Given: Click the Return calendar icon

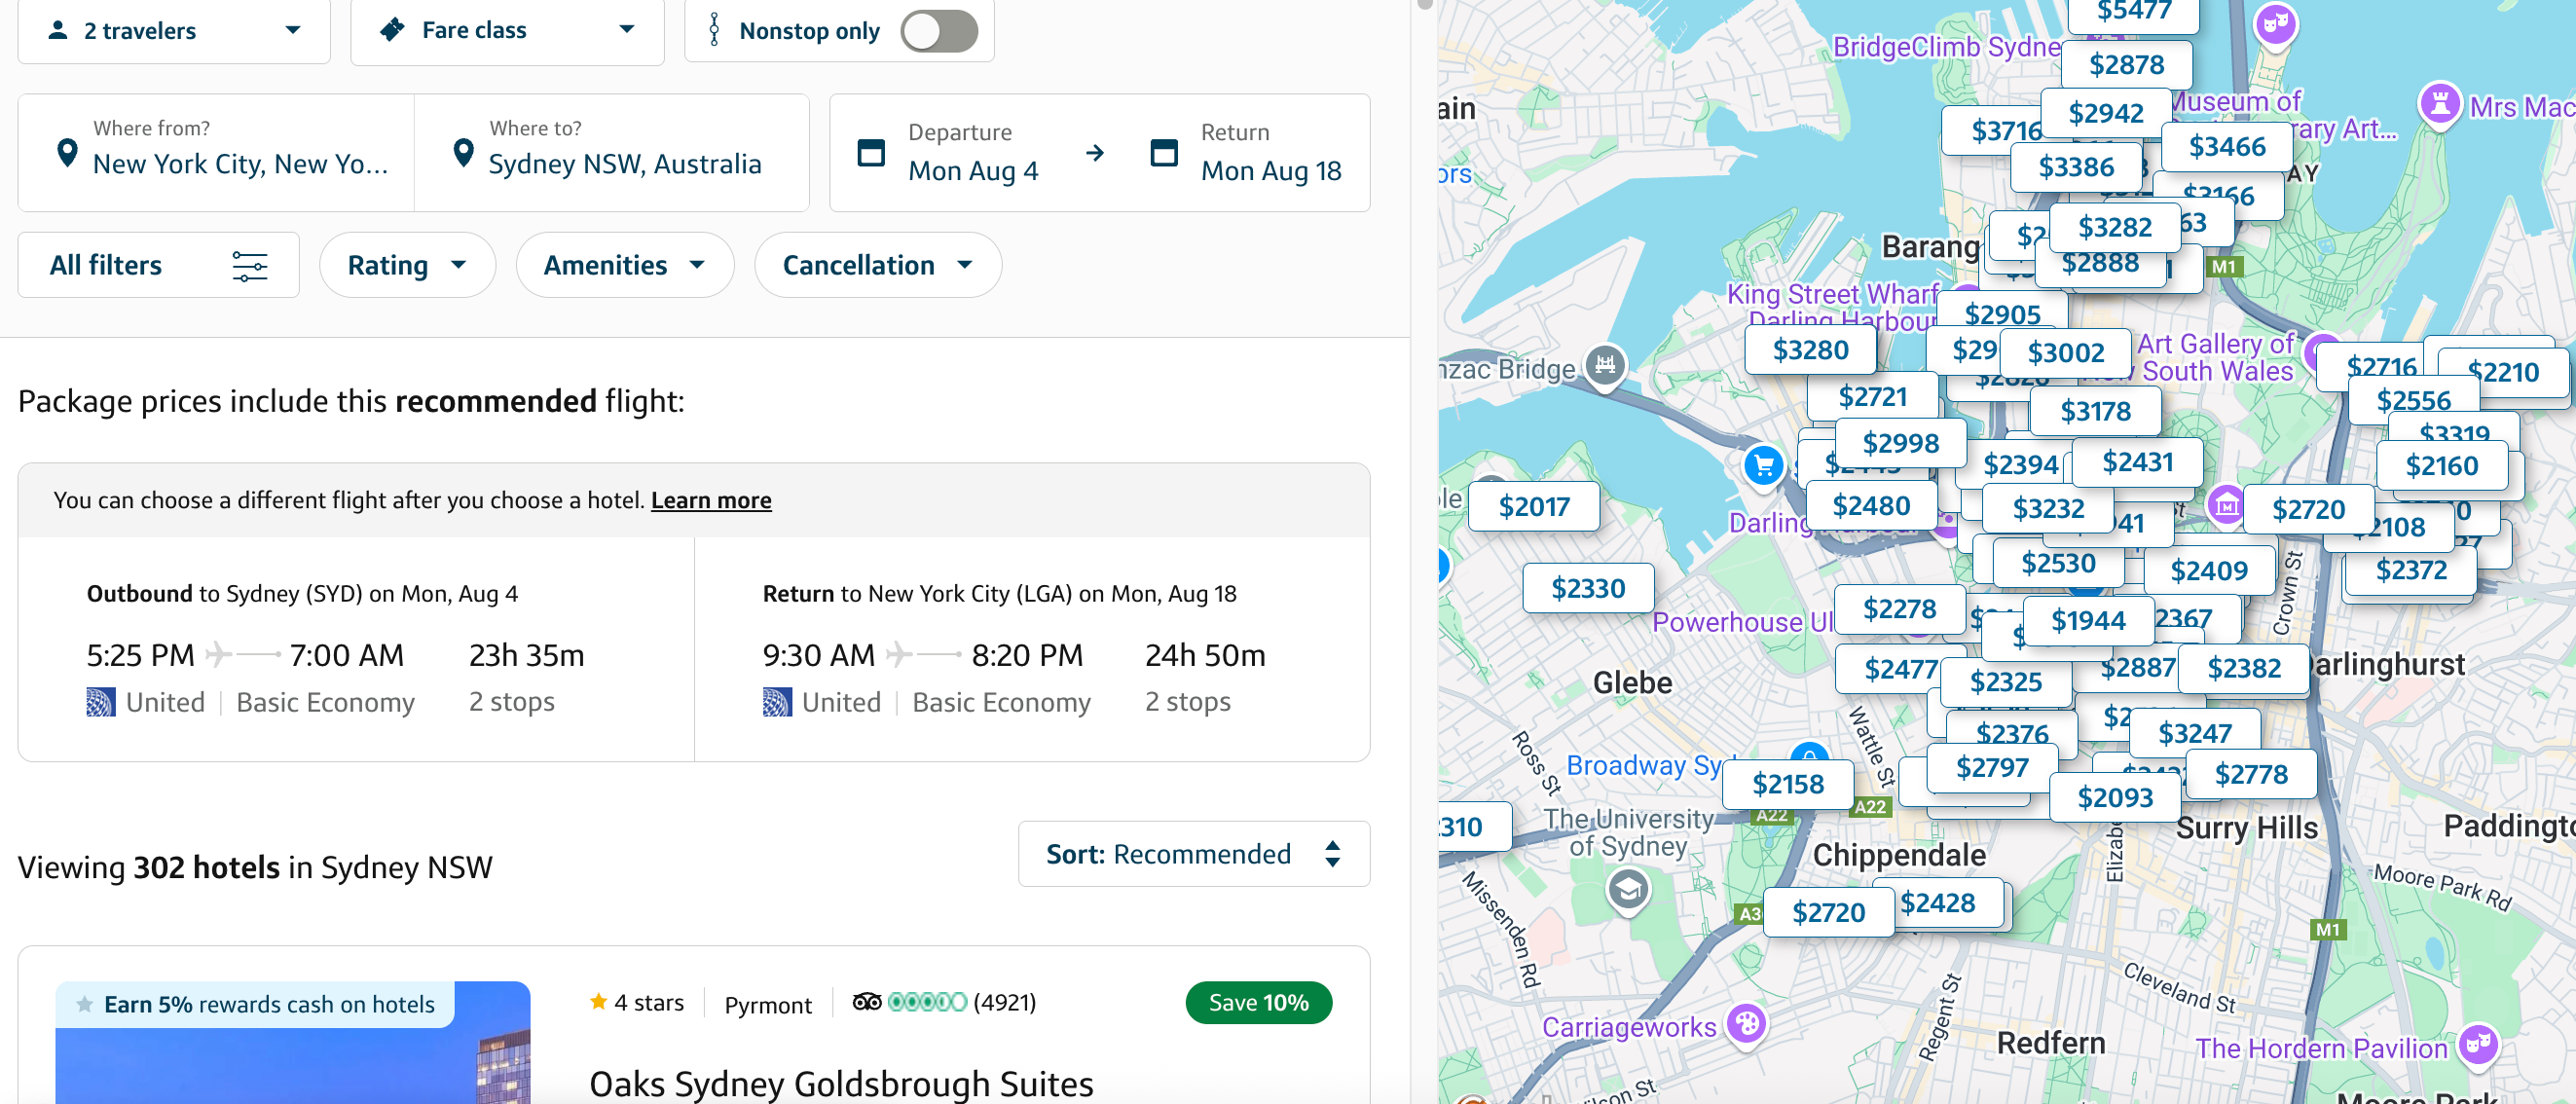Looking at the screenshot, I should tap(1163, 153).
